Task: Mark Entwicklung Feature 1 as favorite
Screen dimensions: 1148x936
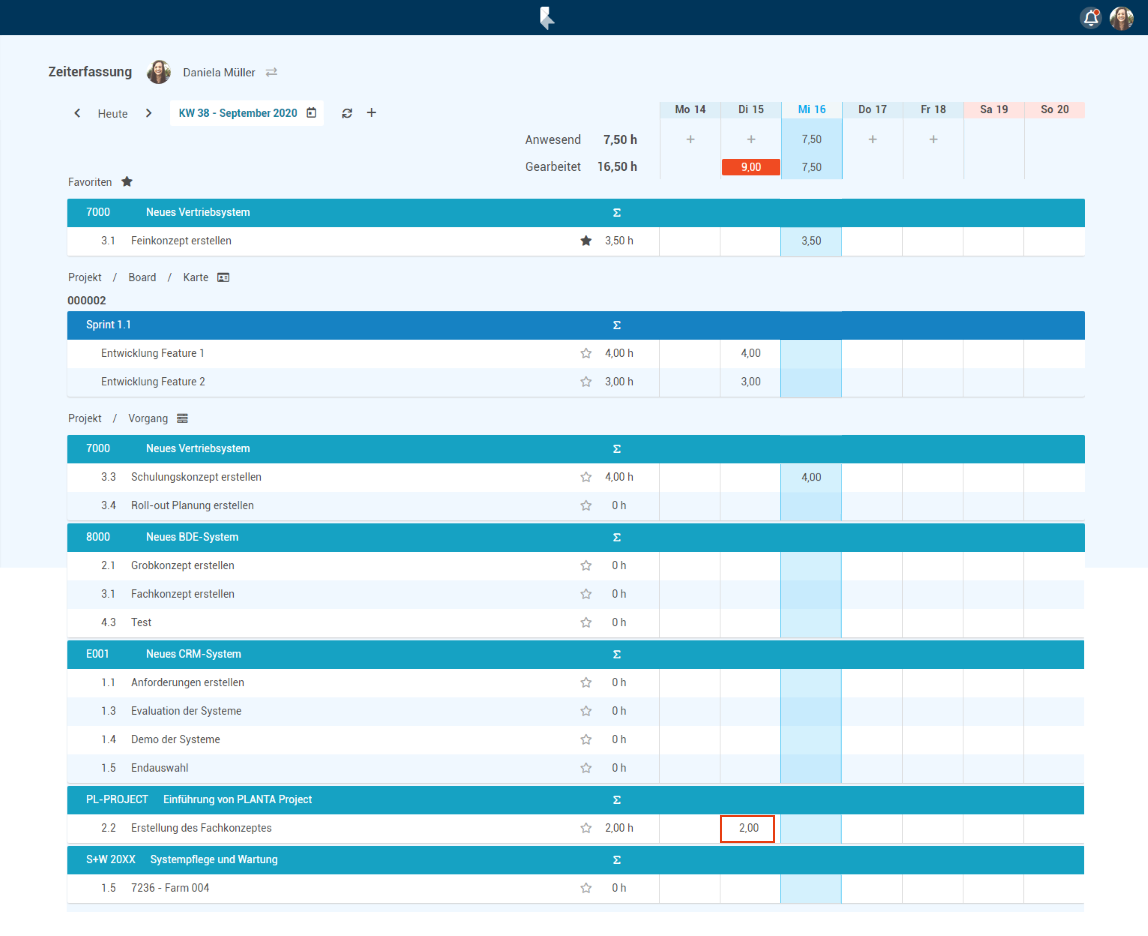Action: [x=586, y=353]
